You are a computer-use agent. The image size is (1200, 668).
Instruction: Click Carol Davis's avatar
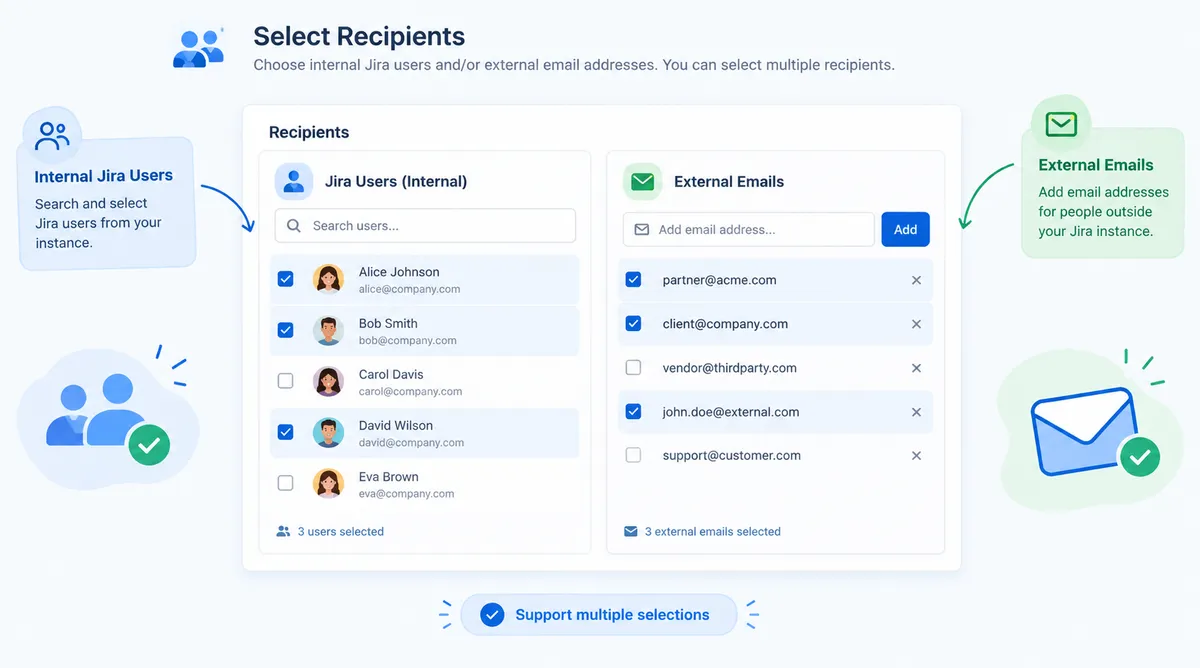click(x=328, y=382)
